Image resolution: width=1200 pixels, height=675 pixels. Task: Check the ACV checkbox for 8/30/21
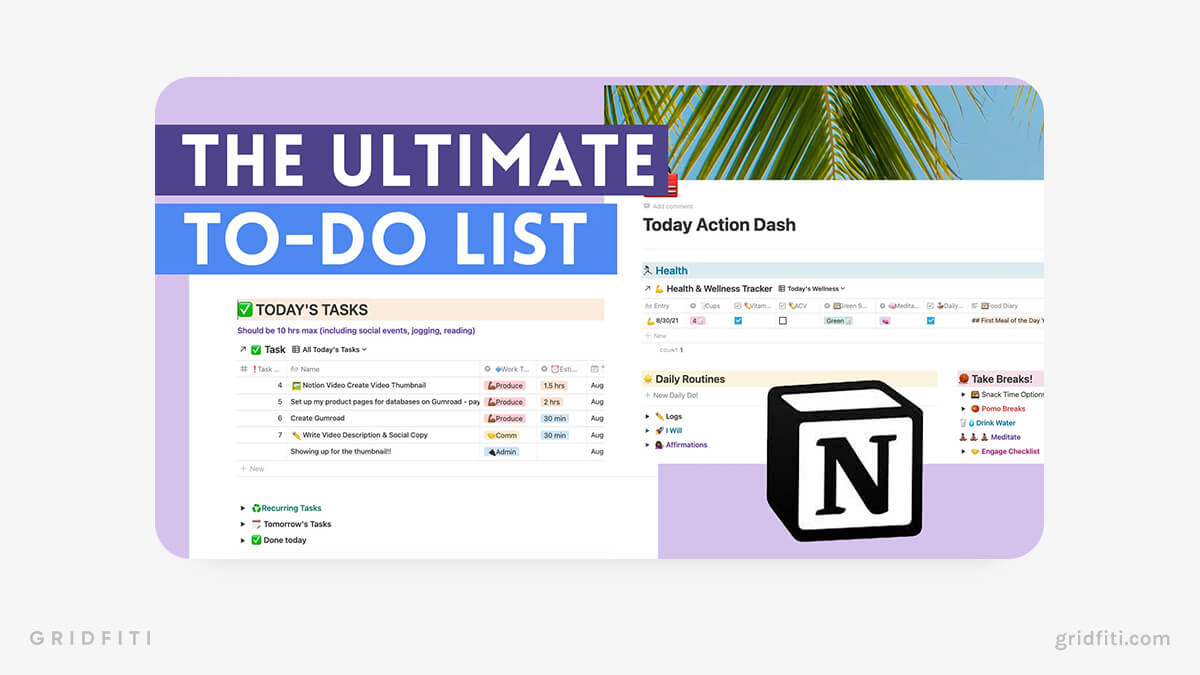click(783, 321)
